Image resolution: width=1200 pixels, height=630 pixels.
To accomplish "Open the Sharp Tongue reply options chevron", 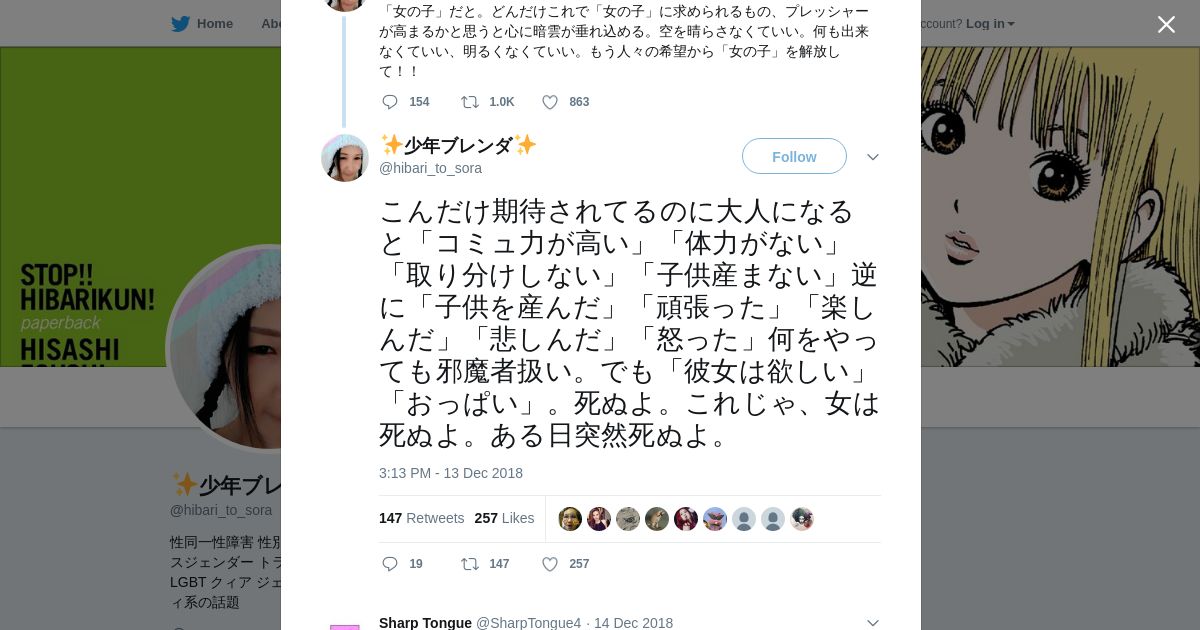I will [872, 623].
